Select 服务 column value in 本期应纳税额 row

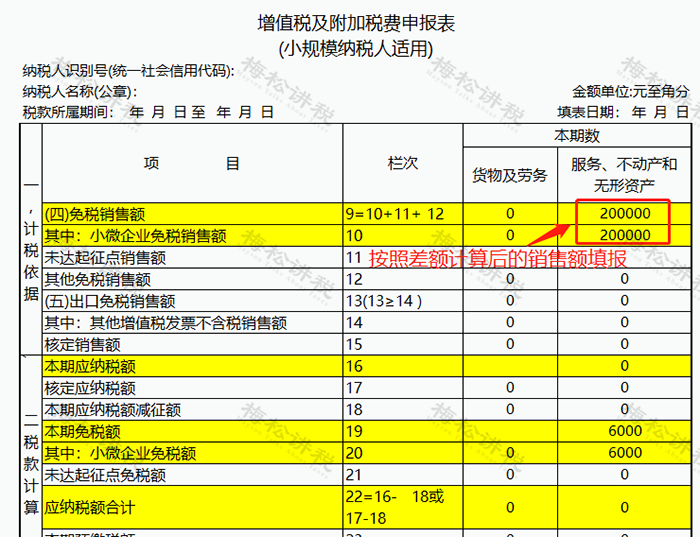[x=625, y=366]
